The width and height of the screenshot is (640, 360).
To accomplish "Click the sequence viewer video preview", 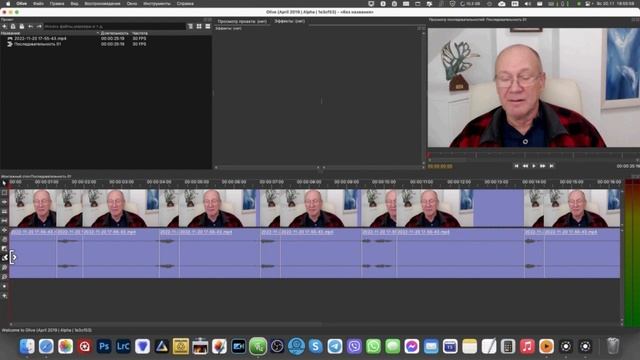I will coord(533,87).
